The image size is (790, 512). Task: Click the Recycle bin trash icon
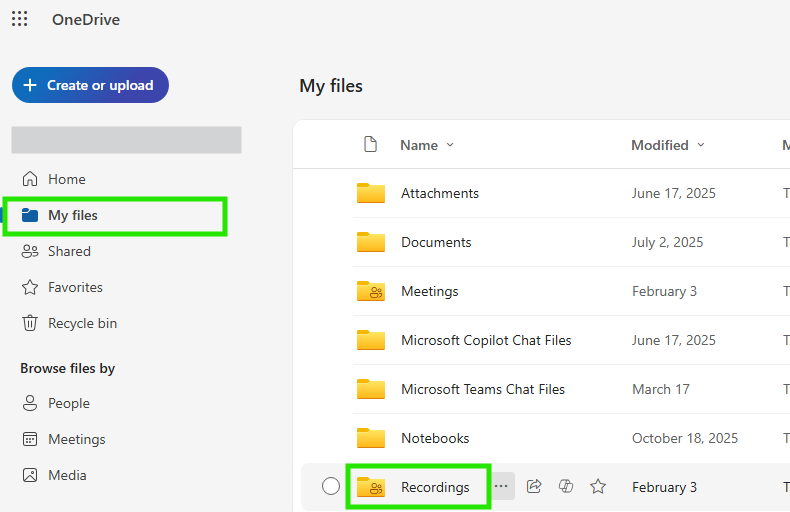pyautogui.click(x=30, y=323)
